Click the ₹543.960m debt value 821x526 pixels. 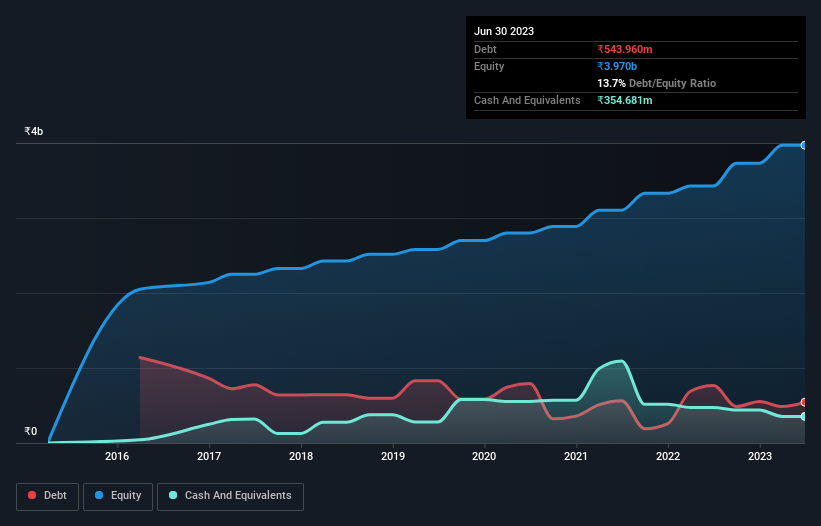[x=625, y=49]
